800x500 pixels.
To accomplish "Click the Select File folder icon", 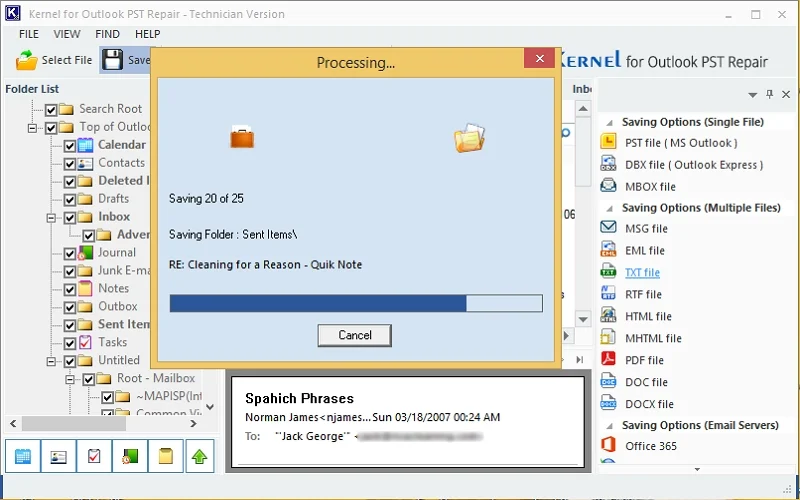I will (x=27, y=60).
